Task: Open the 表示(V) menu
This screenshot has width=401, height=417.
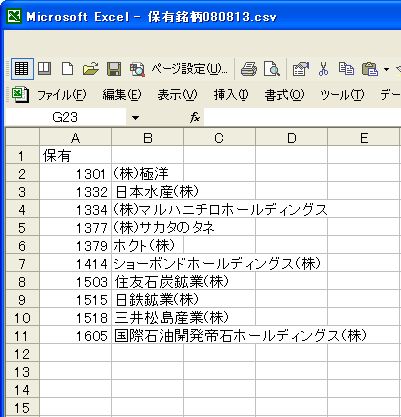Action: (177, 95)
